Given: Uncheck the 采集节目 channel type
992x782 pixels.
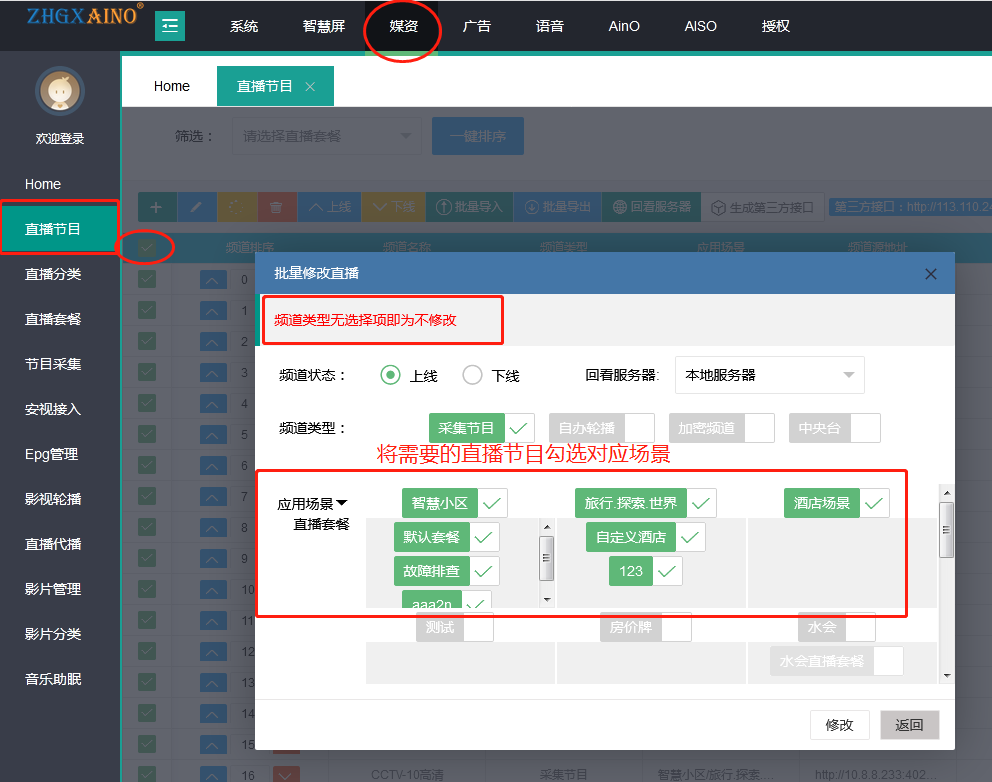Looking at the screenshot, I should tap(519, 428).
